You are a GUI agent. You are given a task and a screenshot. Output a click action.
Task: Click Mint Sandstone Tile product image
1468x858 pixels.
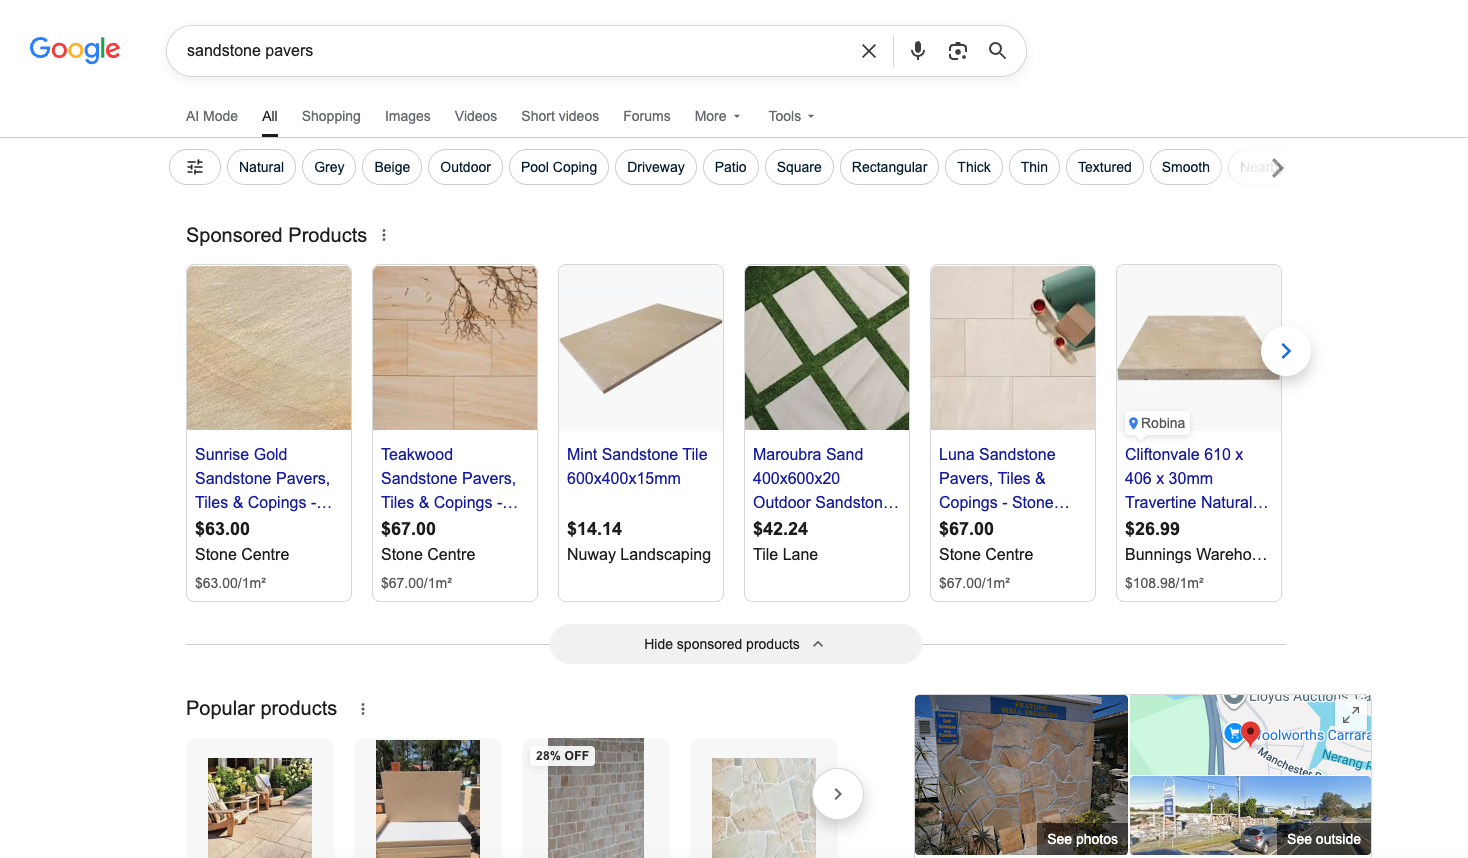pos(641,348)
